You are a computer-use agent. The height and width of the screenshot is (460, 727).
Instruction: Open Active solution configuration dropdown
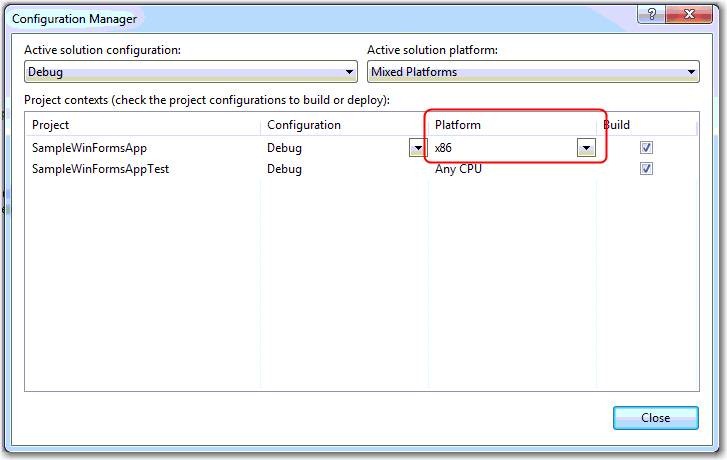click(349, 72)
